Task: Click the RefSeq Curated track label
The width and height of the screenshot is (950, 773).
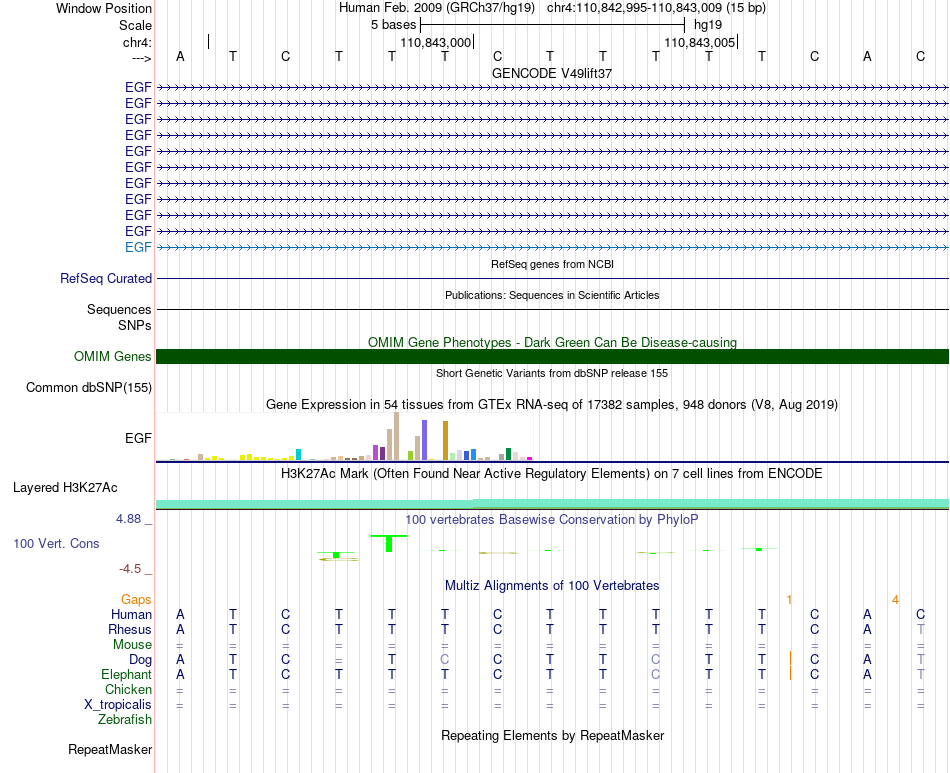Action: tap(106, 279)
